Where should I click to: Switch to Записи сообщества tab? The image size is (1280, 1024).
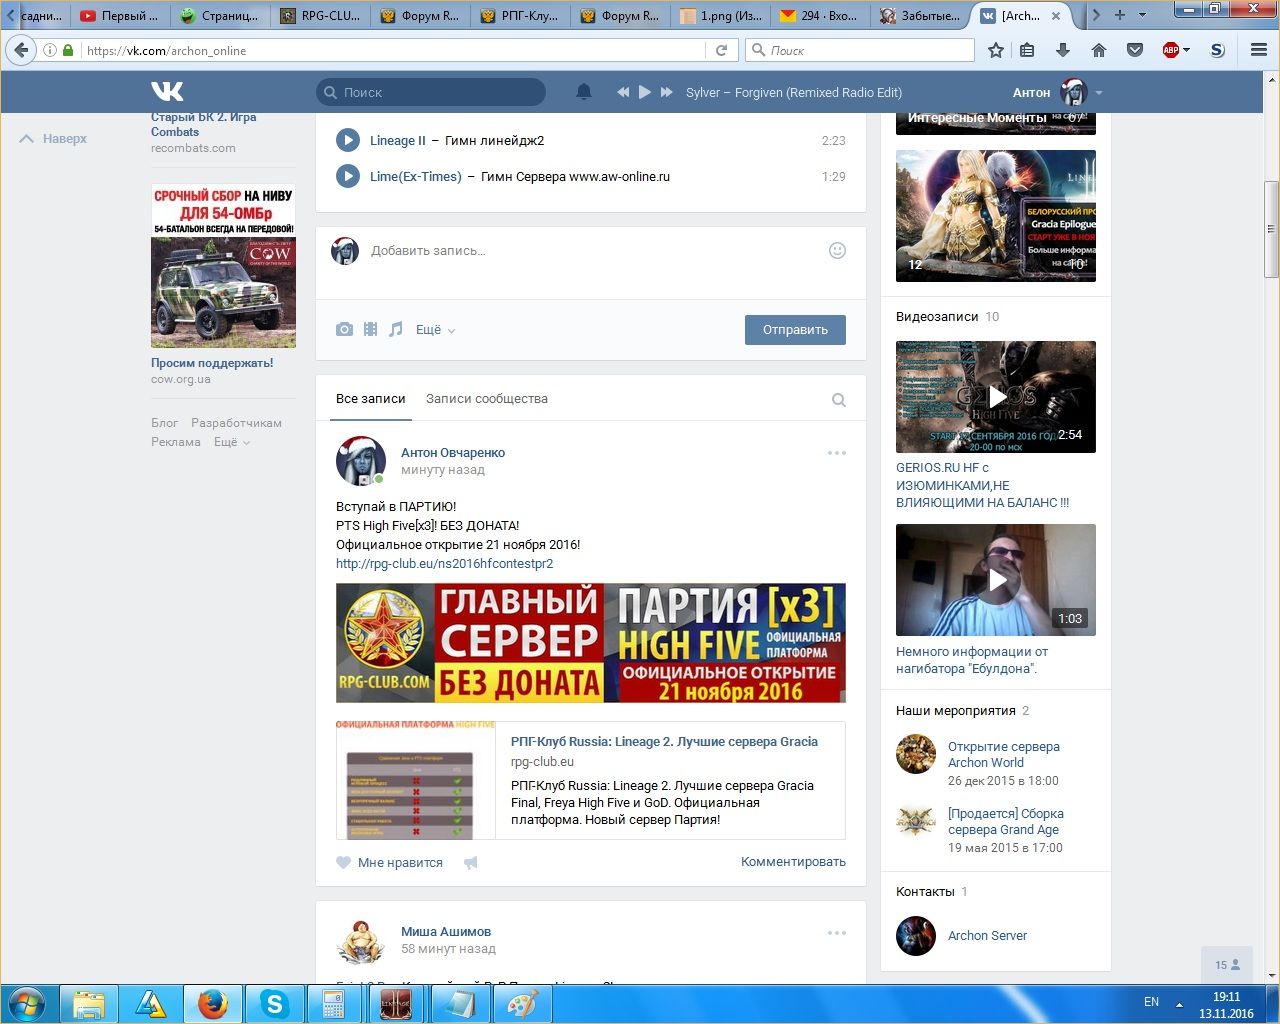pyautogui.click(x=487, y=399)
